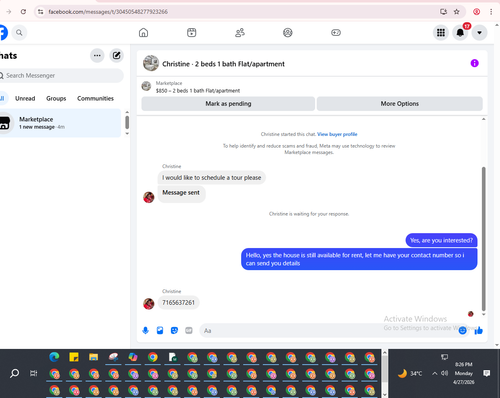Open the Friends icon in top navigation
500x398 pixels.
point(240,33)
